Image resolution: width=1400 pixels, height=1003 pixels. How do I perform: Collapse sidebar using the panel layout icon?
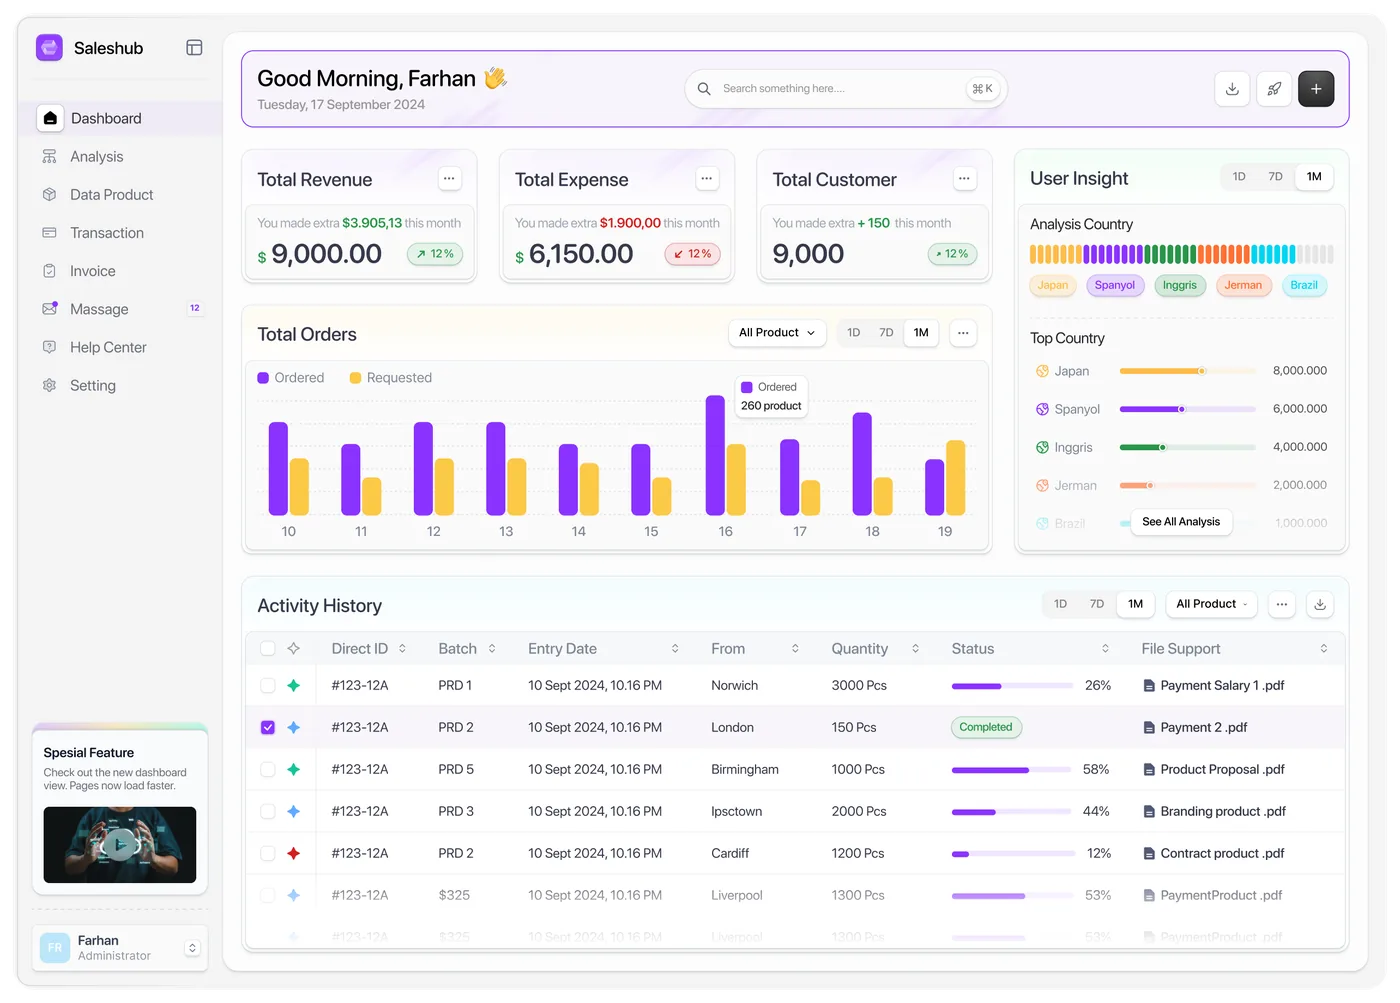coord(194,48)
